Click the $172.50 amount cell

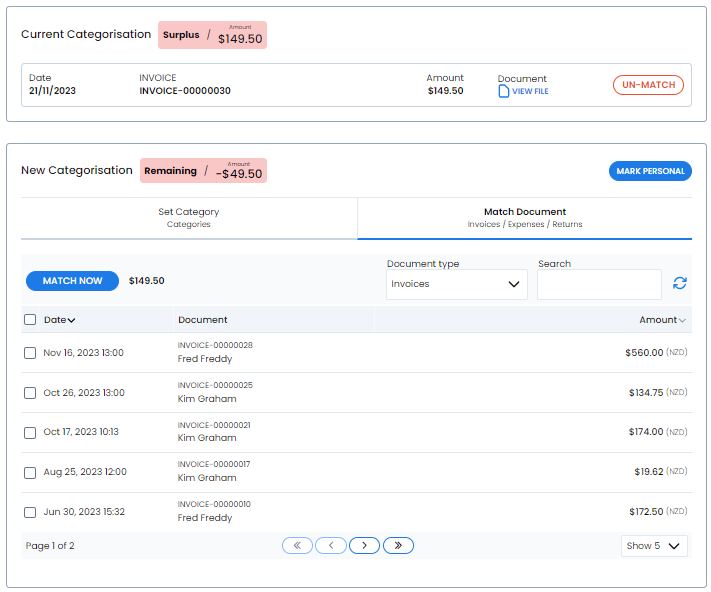coord(646,511)
